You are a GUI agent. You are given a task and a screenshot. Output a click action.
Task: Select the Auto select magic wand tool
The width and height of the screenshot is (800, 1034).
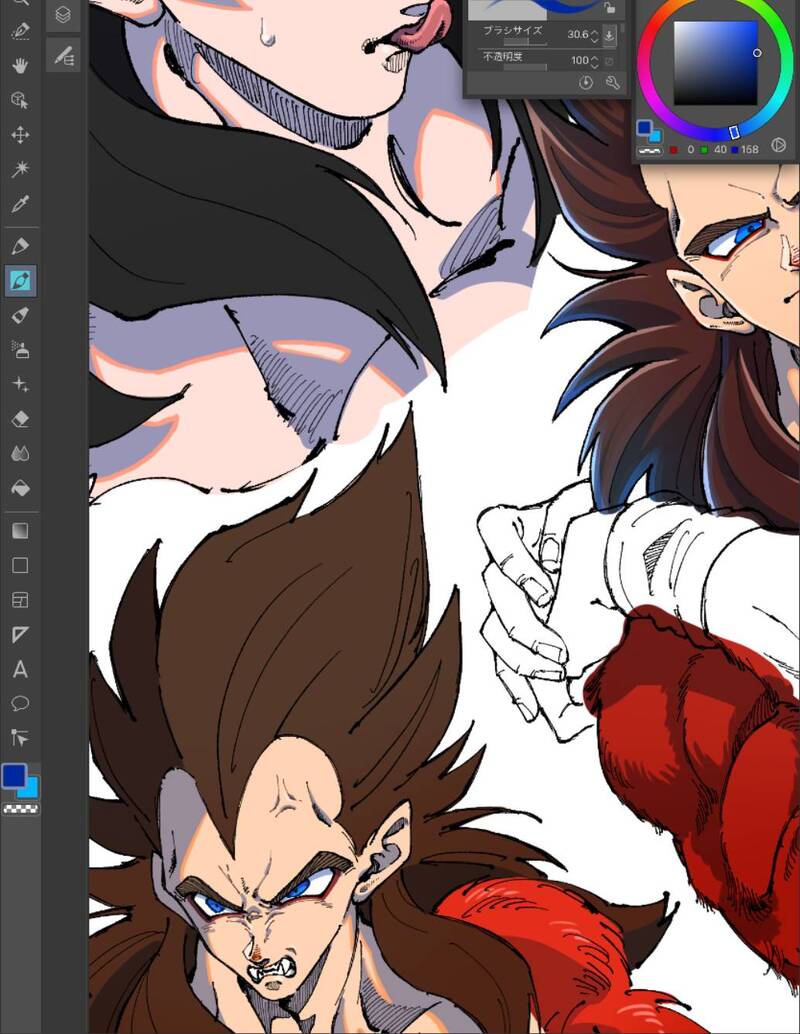tap(20, 169)
